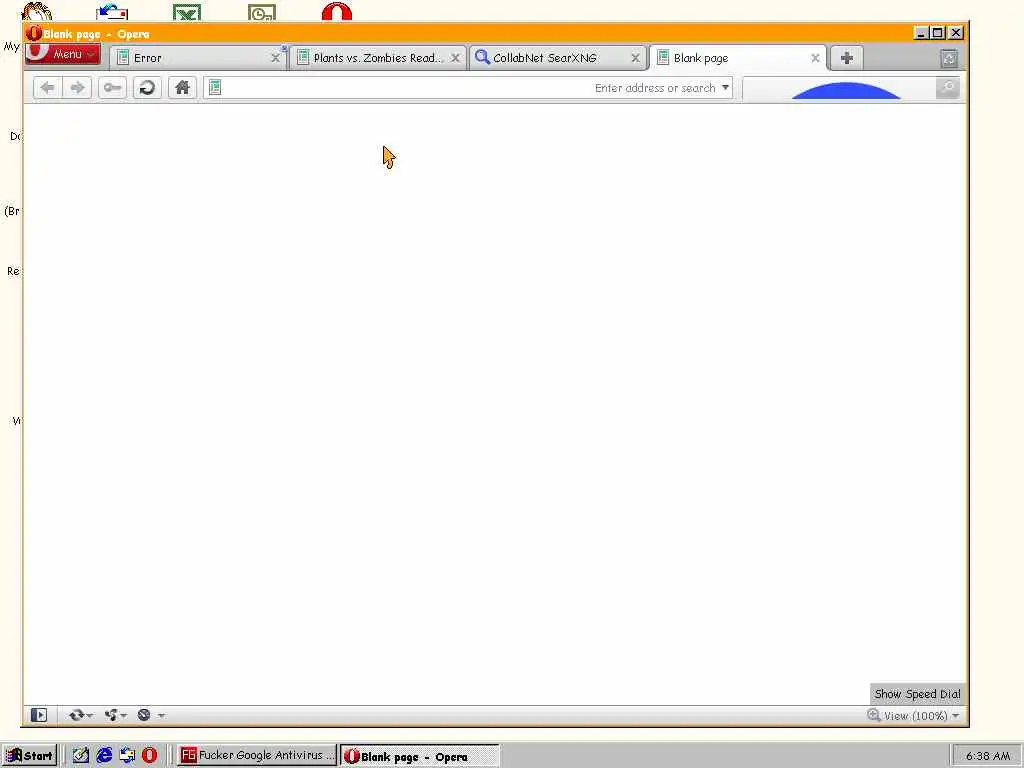The height and width of the screenshot is (768, 1024).
Task: Launch Internet Explorer from quick launch
Action: click(x=104, y=756)
